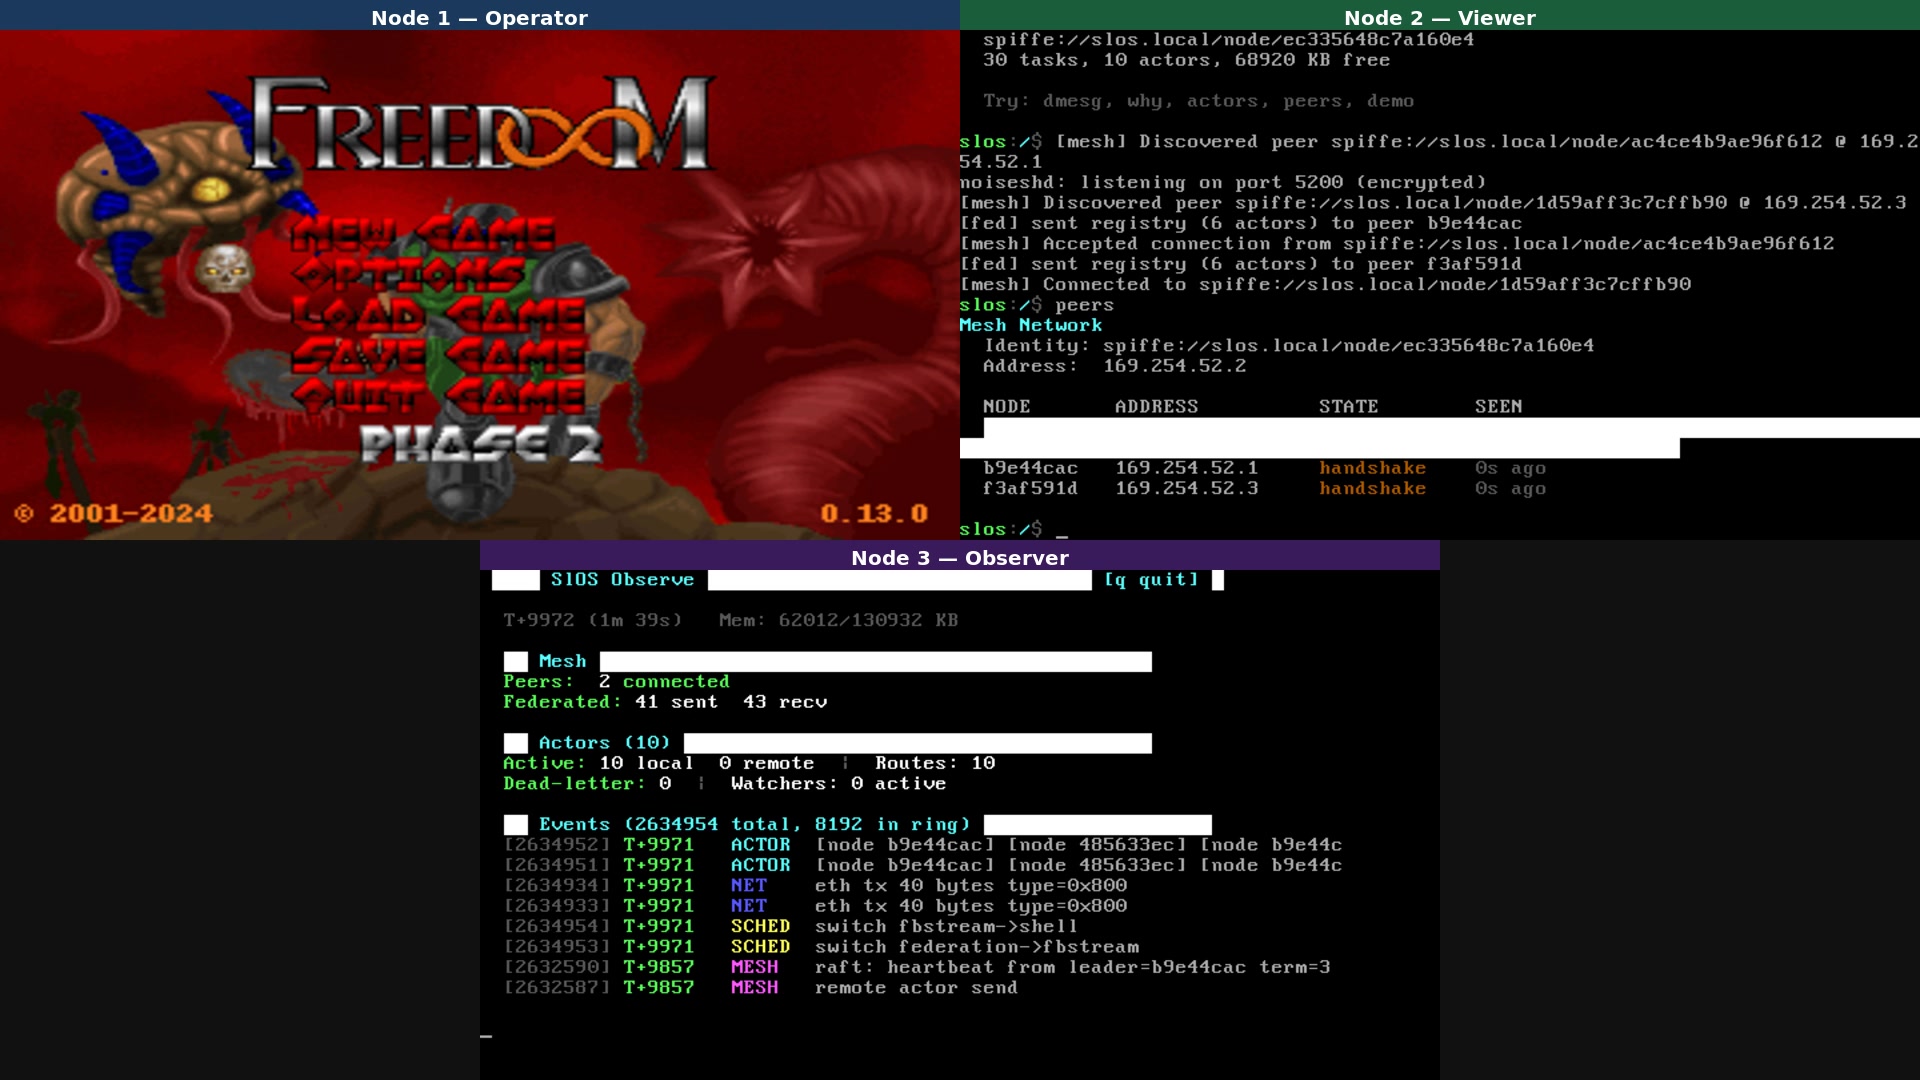Click the © 2001-2024 copyright text
The height and width of the screenshot is (1080, 1920).
coord(113,513)
